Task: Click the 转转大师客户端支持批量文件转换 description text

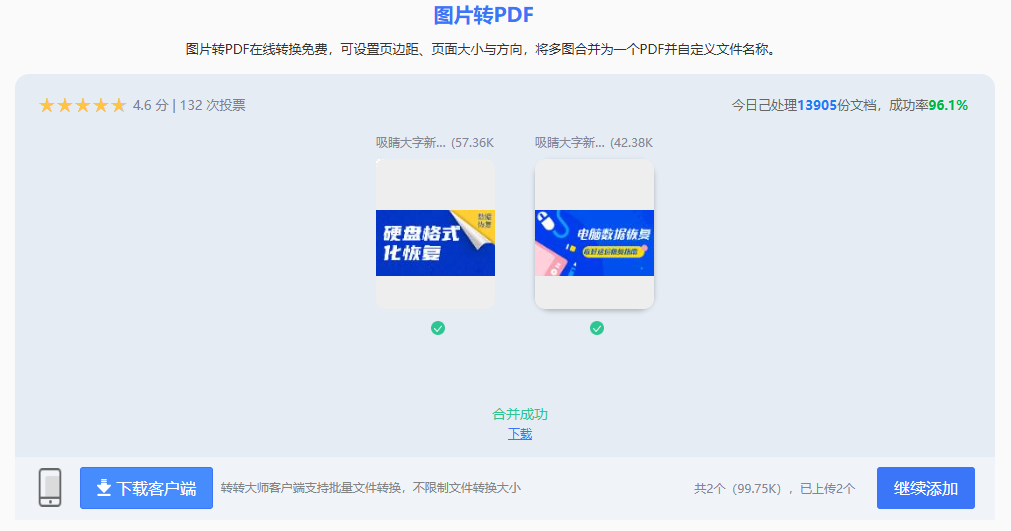Action: tap(371, 488)
